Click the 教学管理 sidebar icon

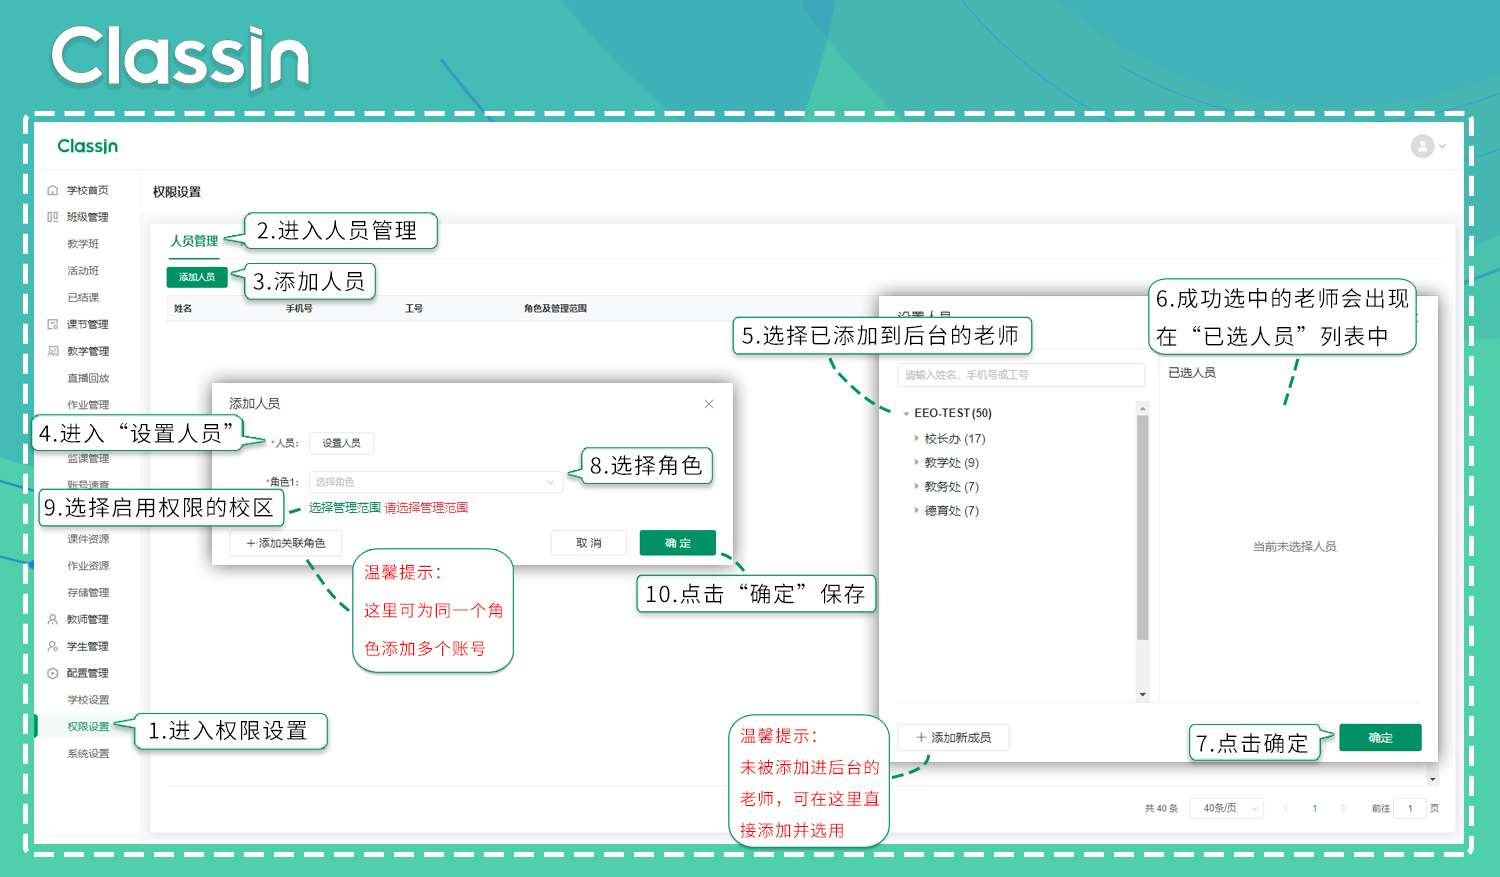pos(53,351)
